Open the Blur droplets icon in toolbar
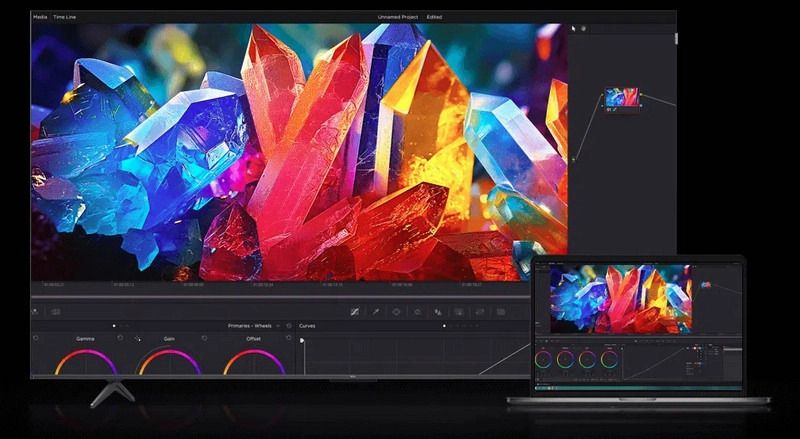The image size is (800, 439). [439, 312]
